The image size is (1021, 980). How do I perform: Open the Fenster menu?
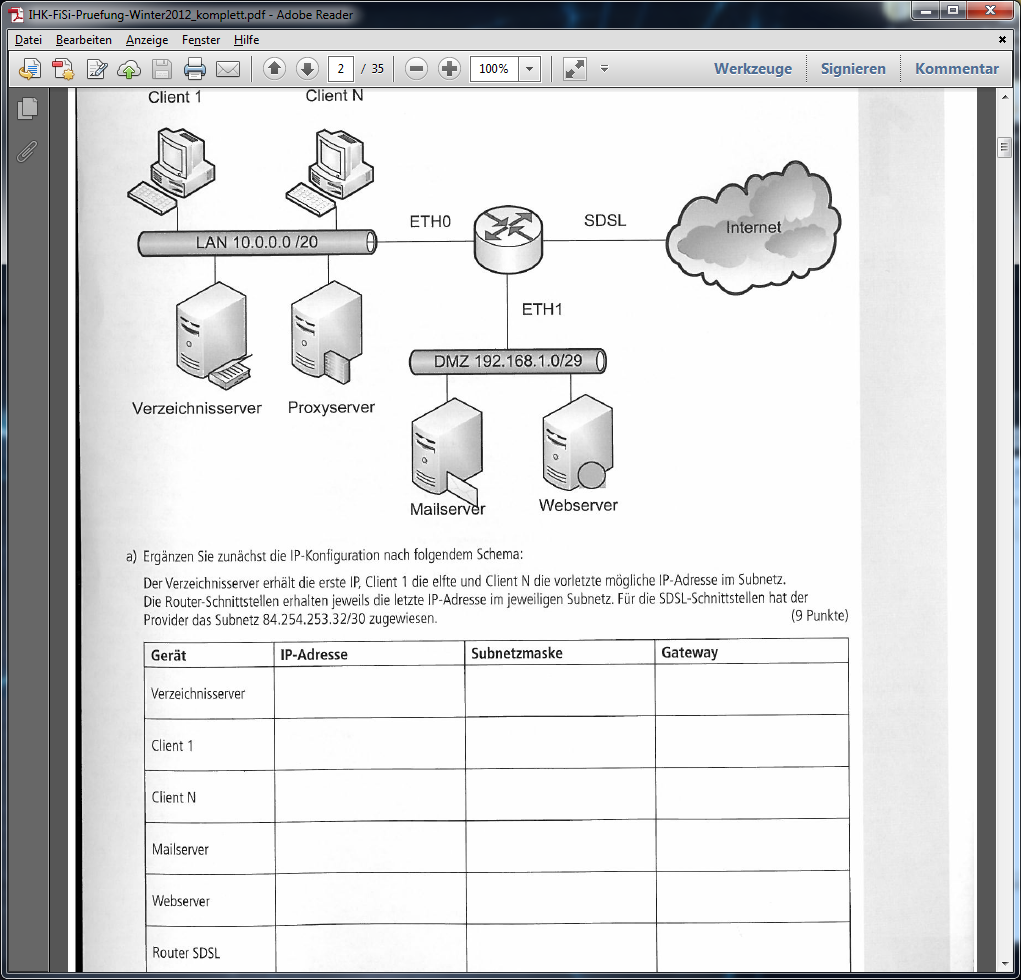click(201, 40)
